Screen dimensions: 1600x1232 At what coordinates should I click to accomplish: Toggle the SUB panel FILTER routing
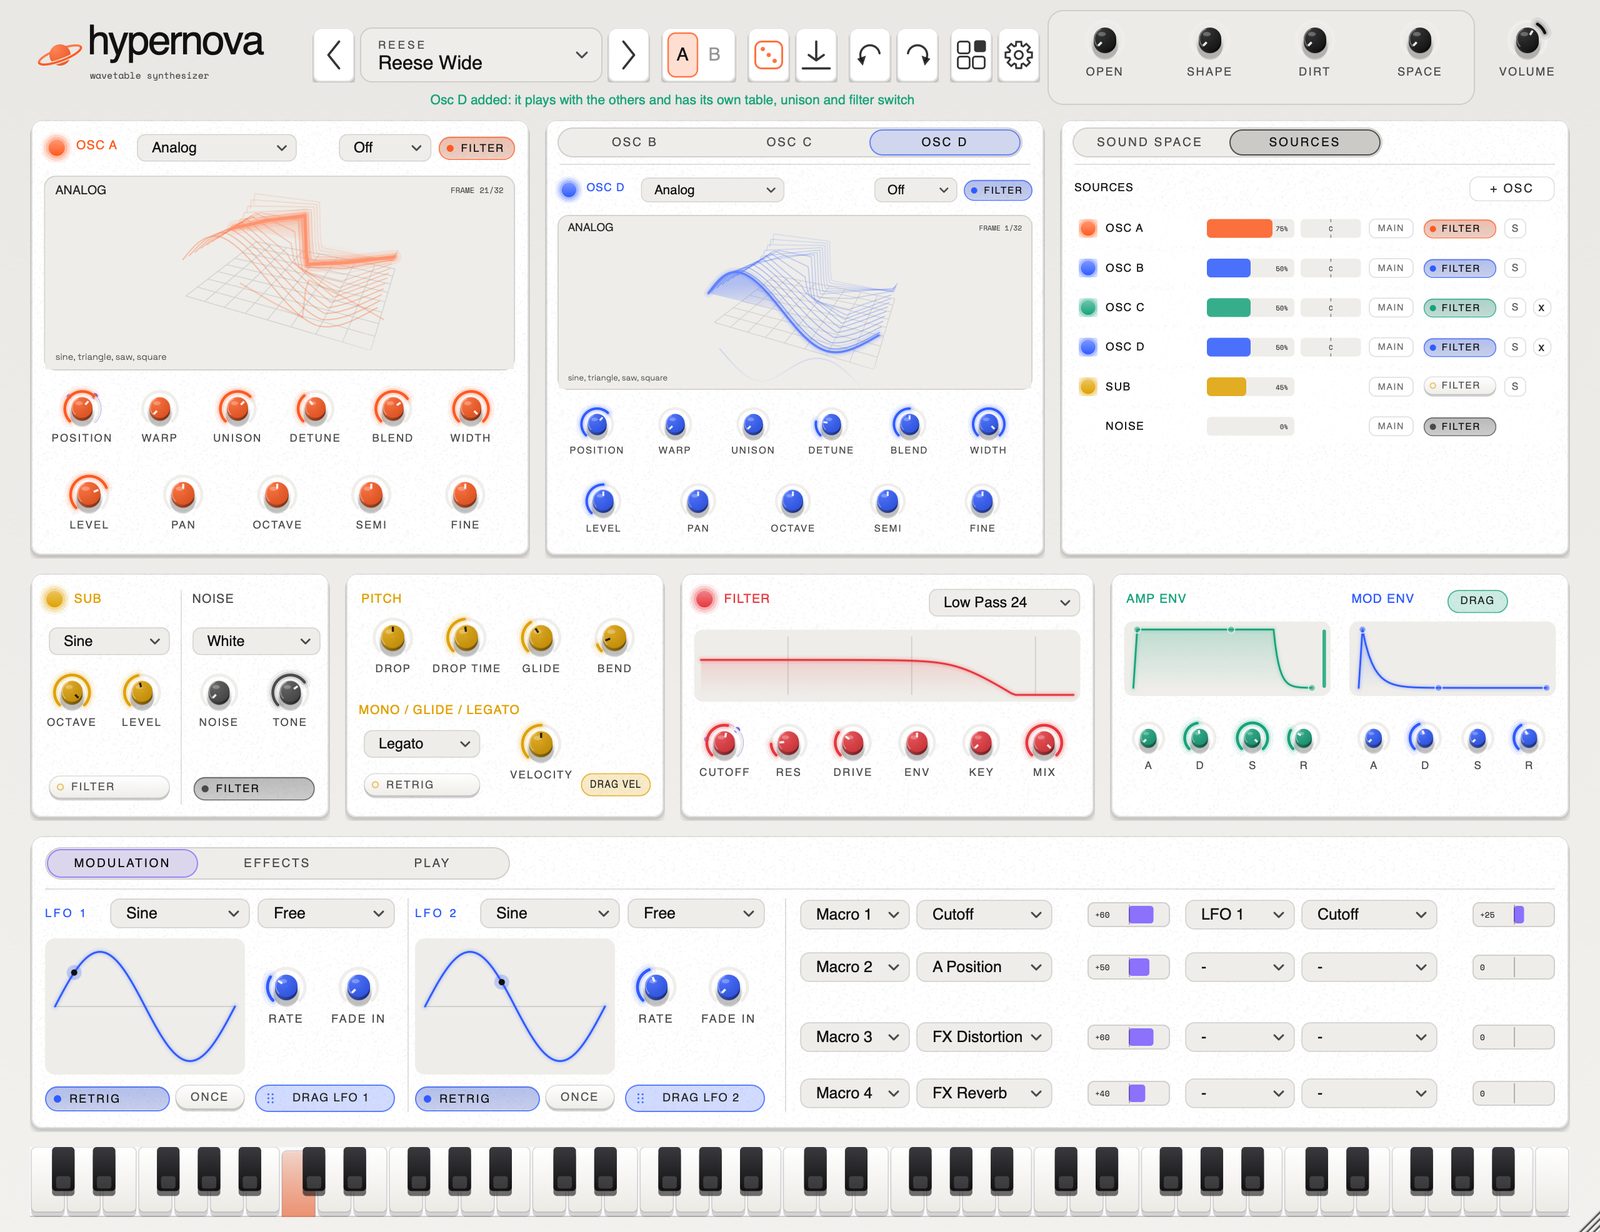click(109, 787)
